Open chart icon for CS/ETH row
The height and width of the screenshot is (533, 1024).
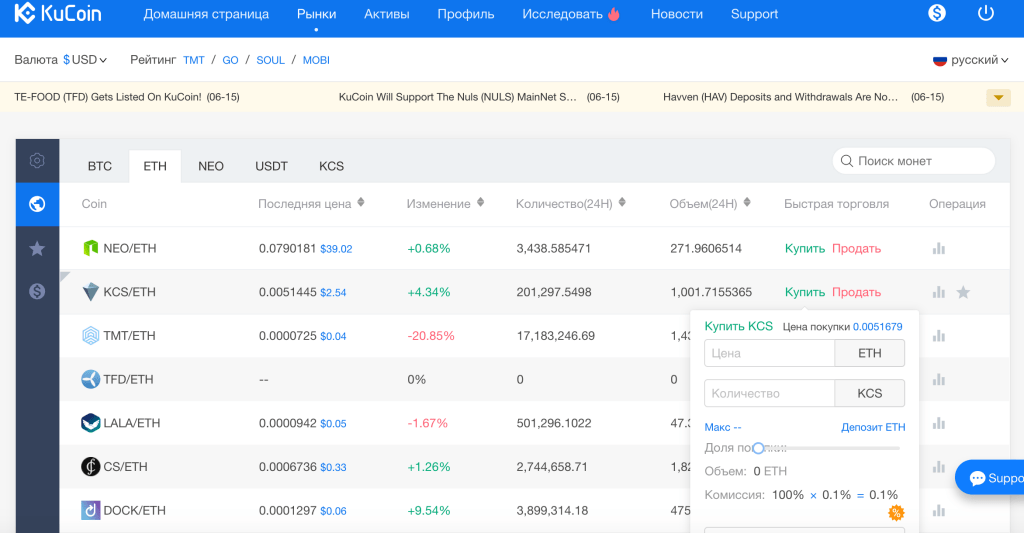tap(939, 467)
